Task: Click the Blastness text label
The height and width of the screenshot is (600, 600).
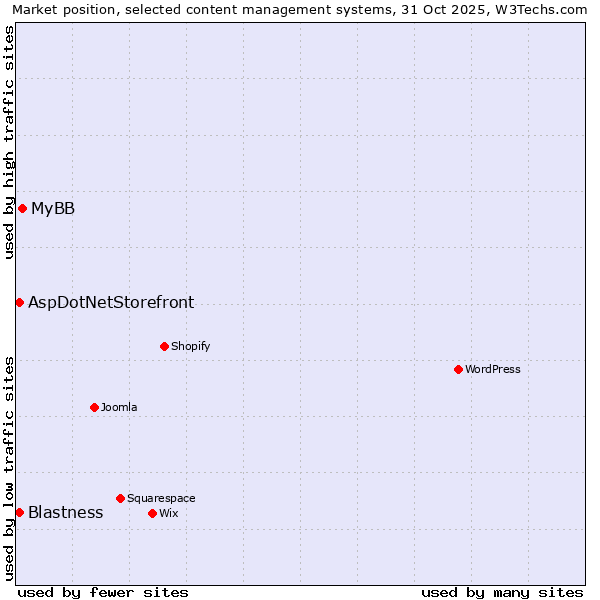Action: [x=65, y=512]
